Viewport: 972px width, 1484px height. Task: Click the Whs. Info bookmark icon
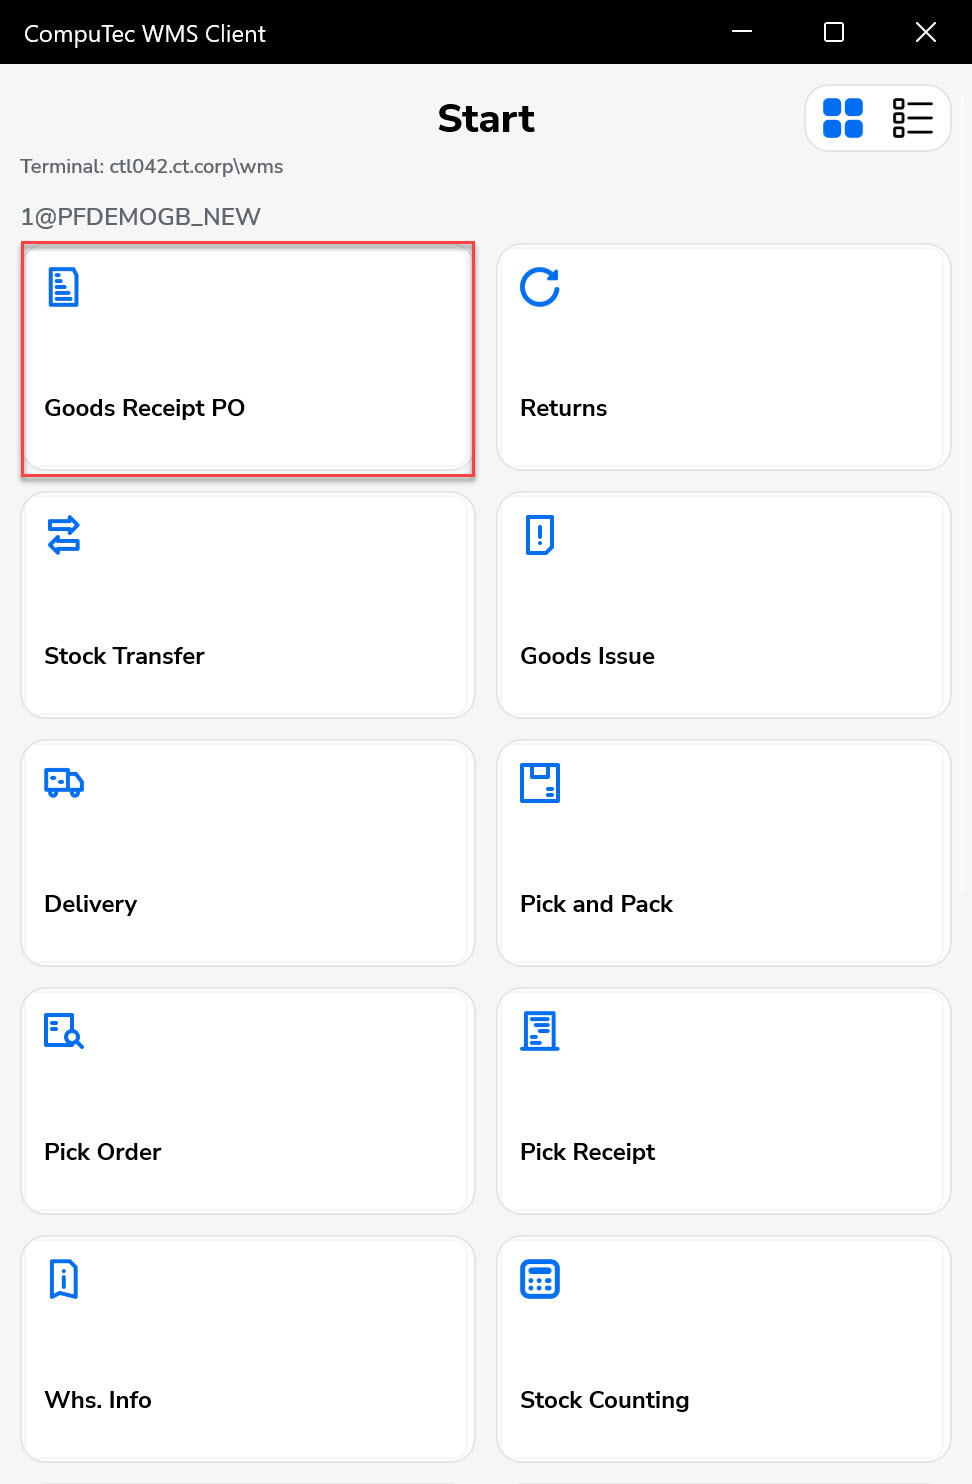coord(64,1279)
